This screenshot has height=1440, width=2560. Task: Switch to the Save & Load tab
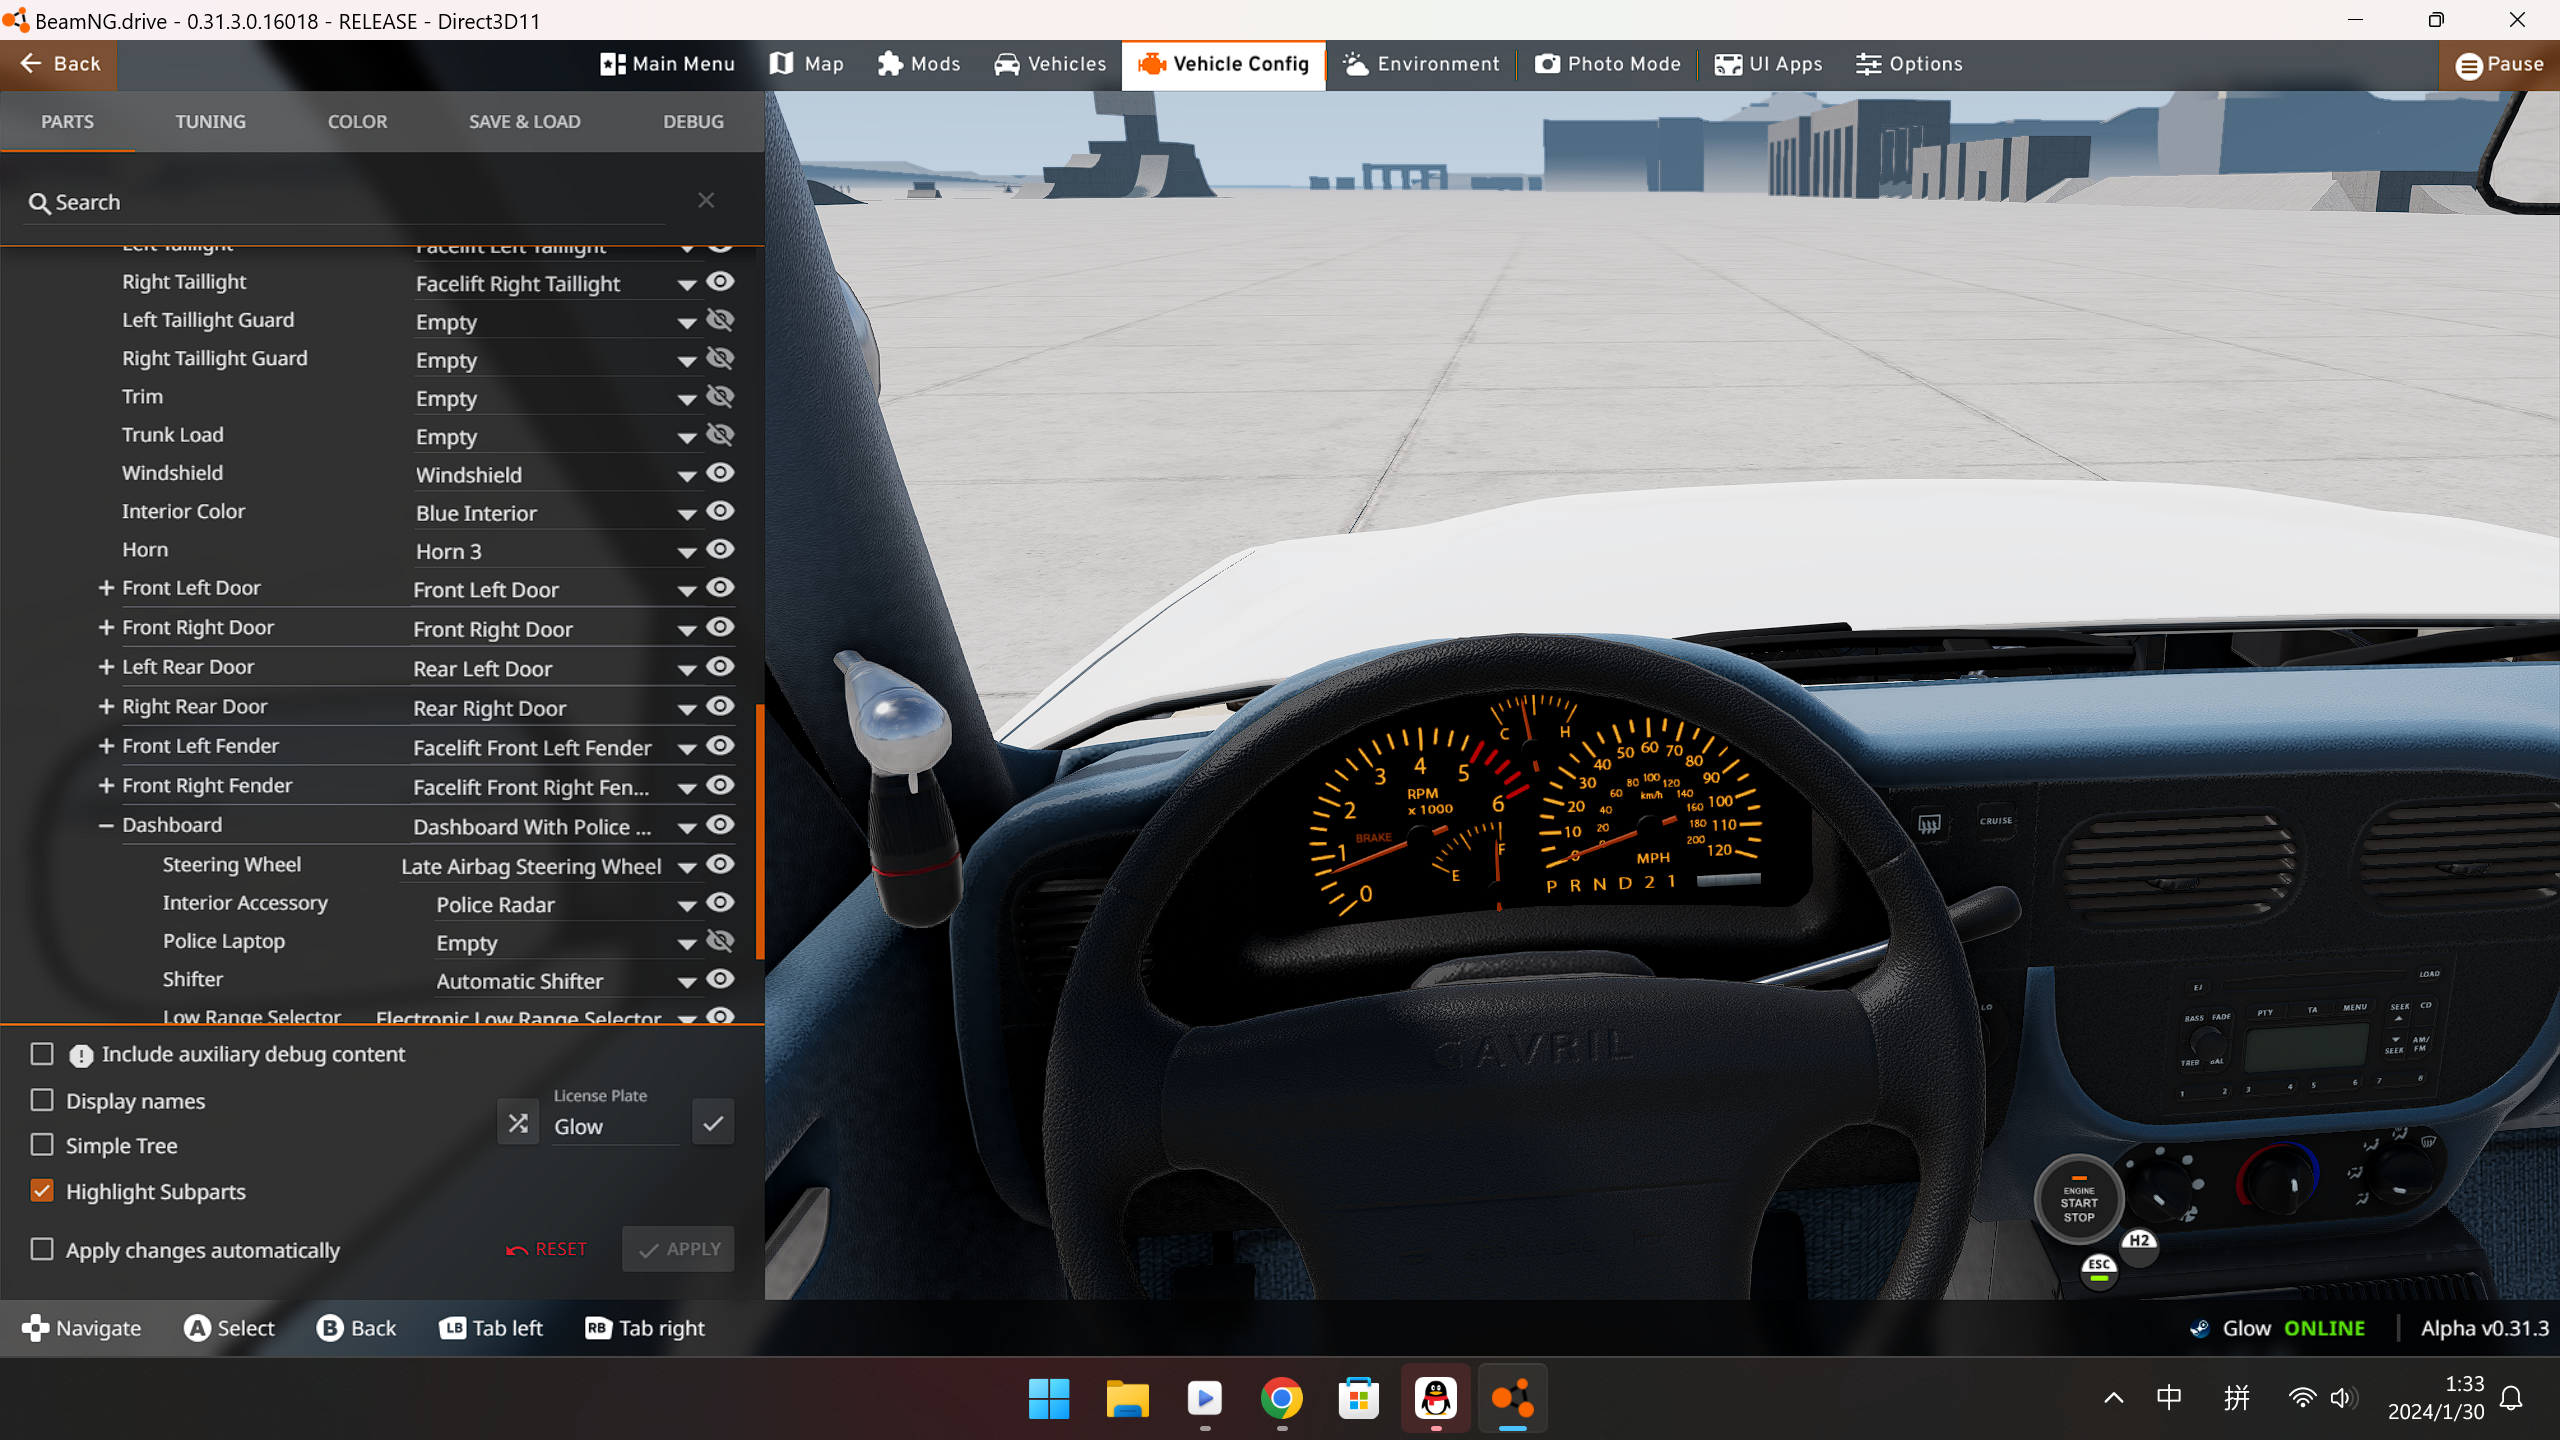point(524,121)
